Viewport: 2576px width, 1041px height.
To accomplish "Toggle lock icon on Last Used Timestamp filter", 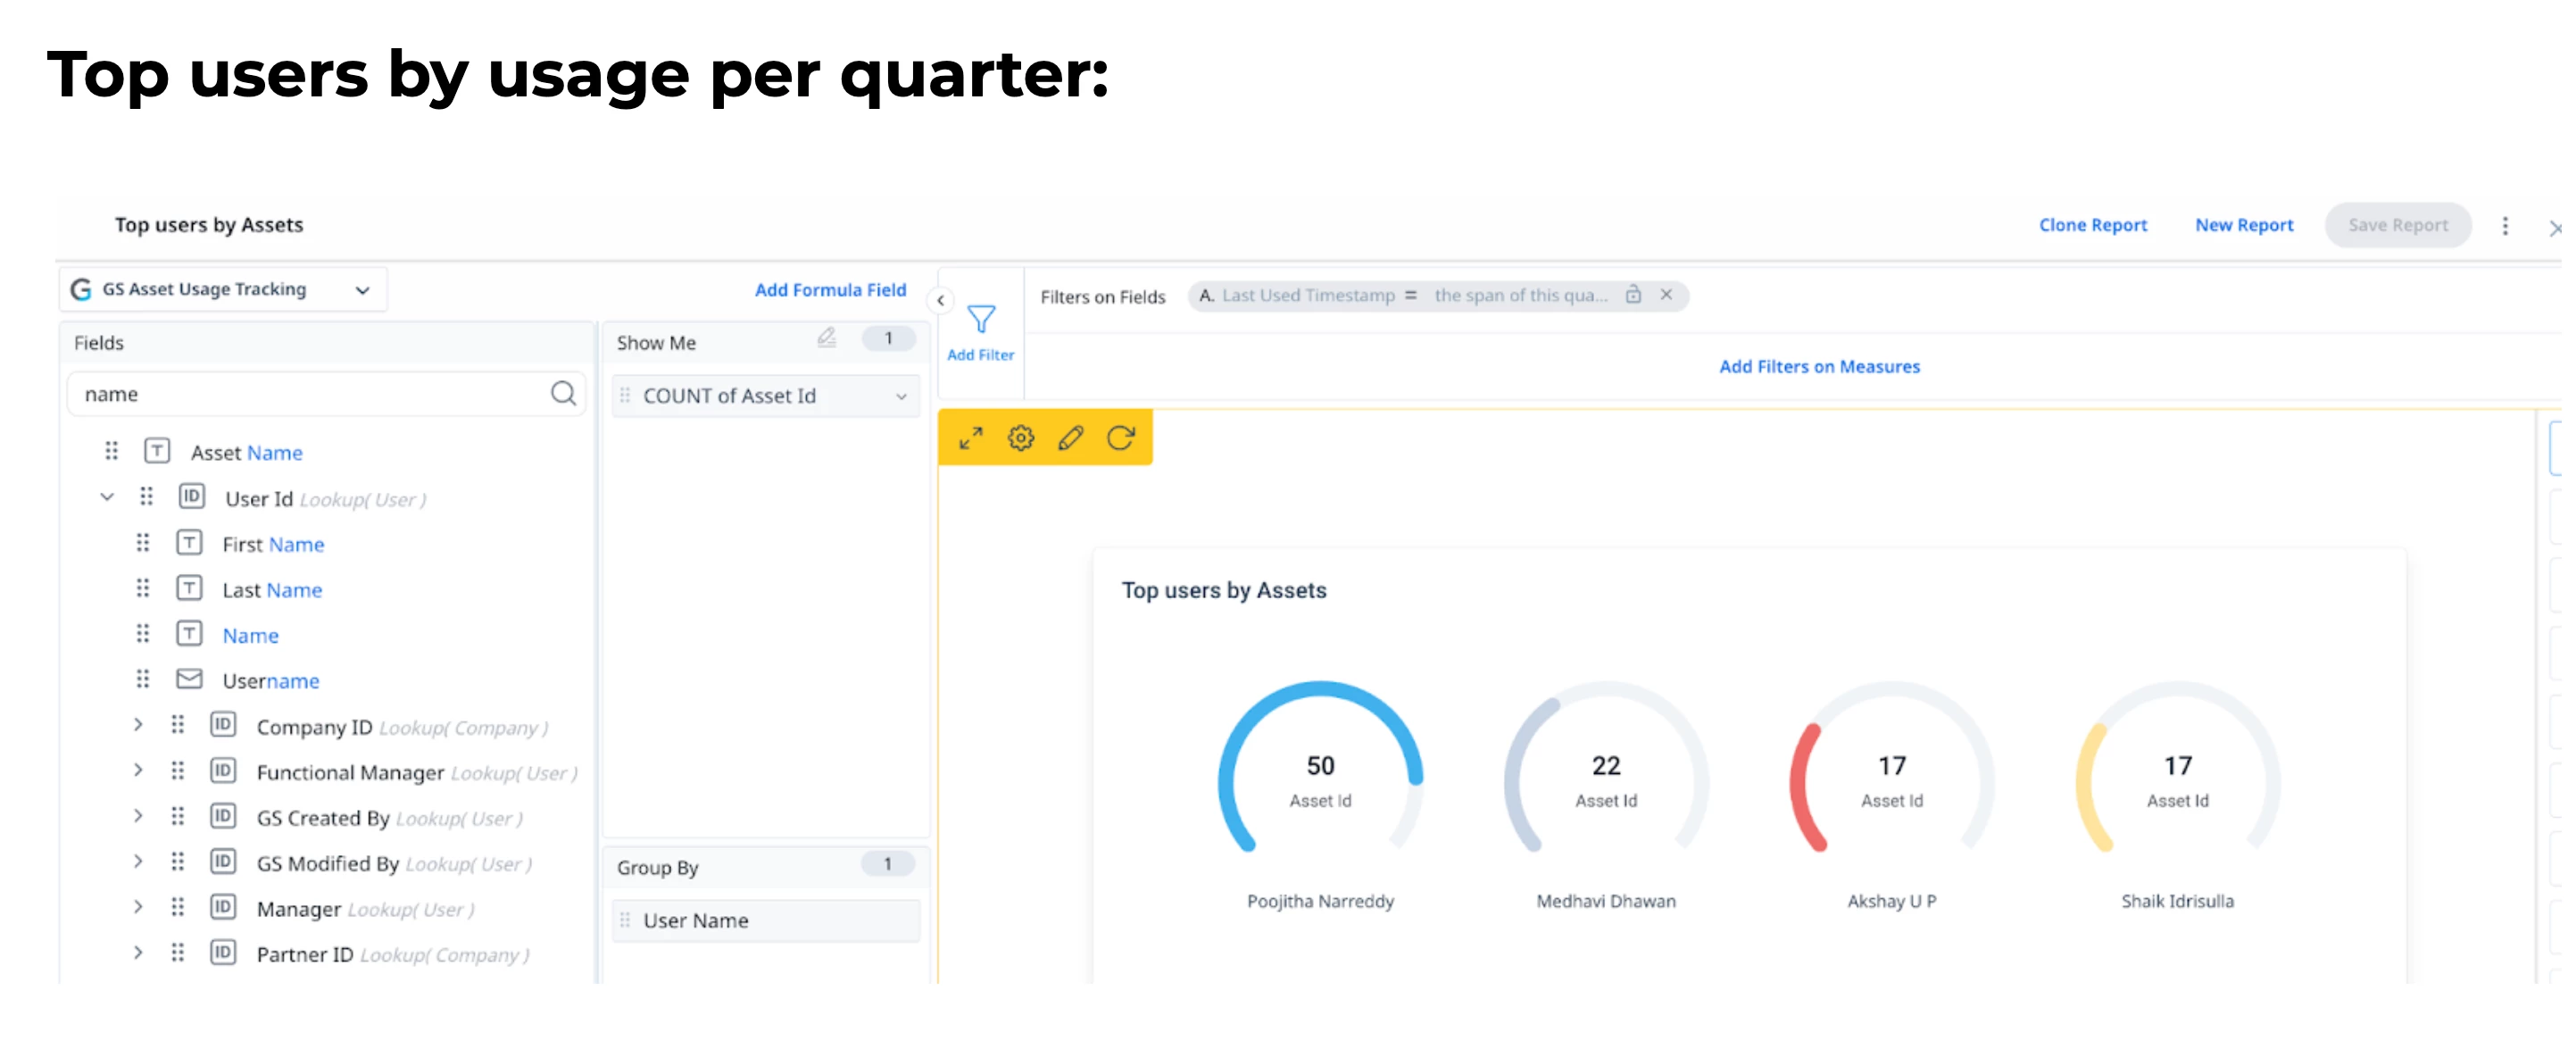I will (x=1633, y=295).
